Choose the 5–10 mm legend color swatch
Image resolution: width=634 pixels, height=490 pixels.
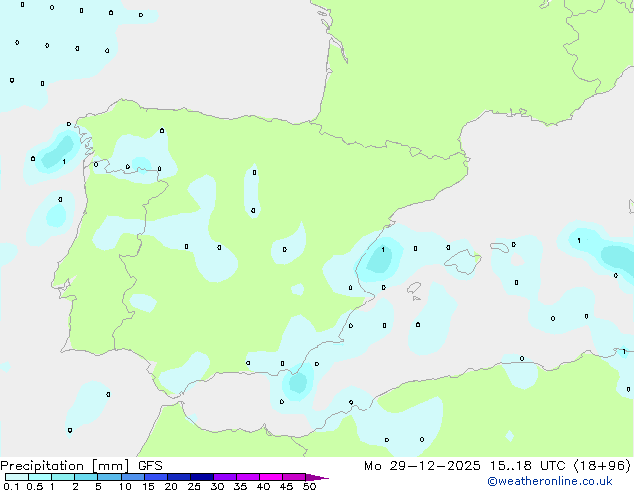(x=109, y=477)
